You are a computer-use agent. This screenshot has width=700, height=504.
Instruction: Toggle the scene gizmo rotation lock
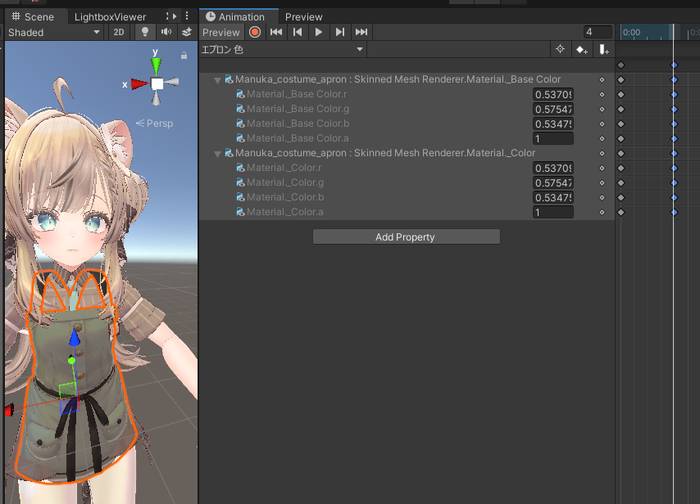pyautogui.click(x=183, y=56)
